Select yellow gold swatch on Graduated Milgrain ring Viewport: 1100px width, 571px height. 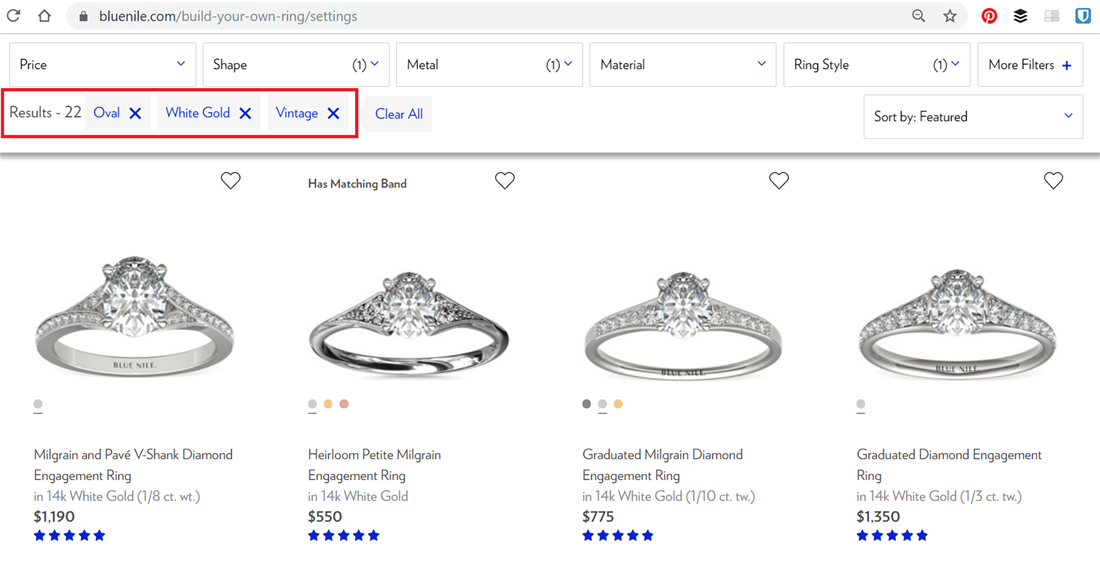(618, 404)
